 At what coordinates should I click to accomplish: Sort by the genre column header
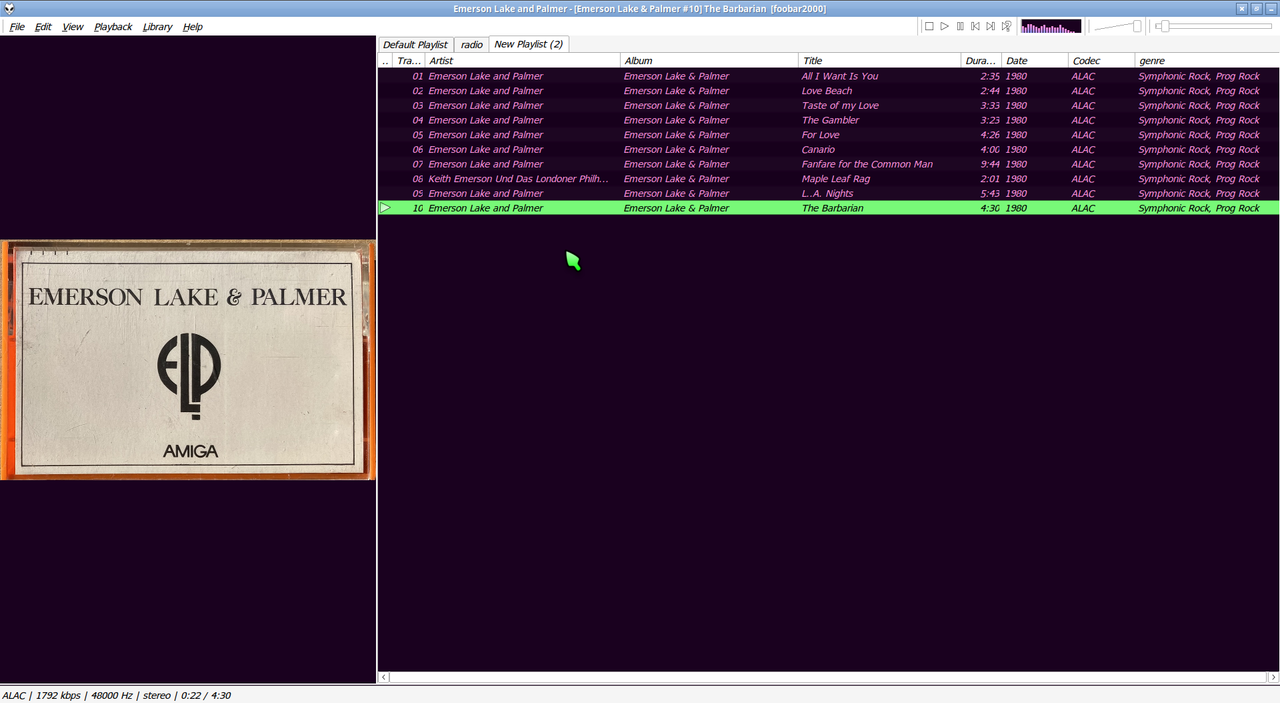click(x=1207, y=61)
